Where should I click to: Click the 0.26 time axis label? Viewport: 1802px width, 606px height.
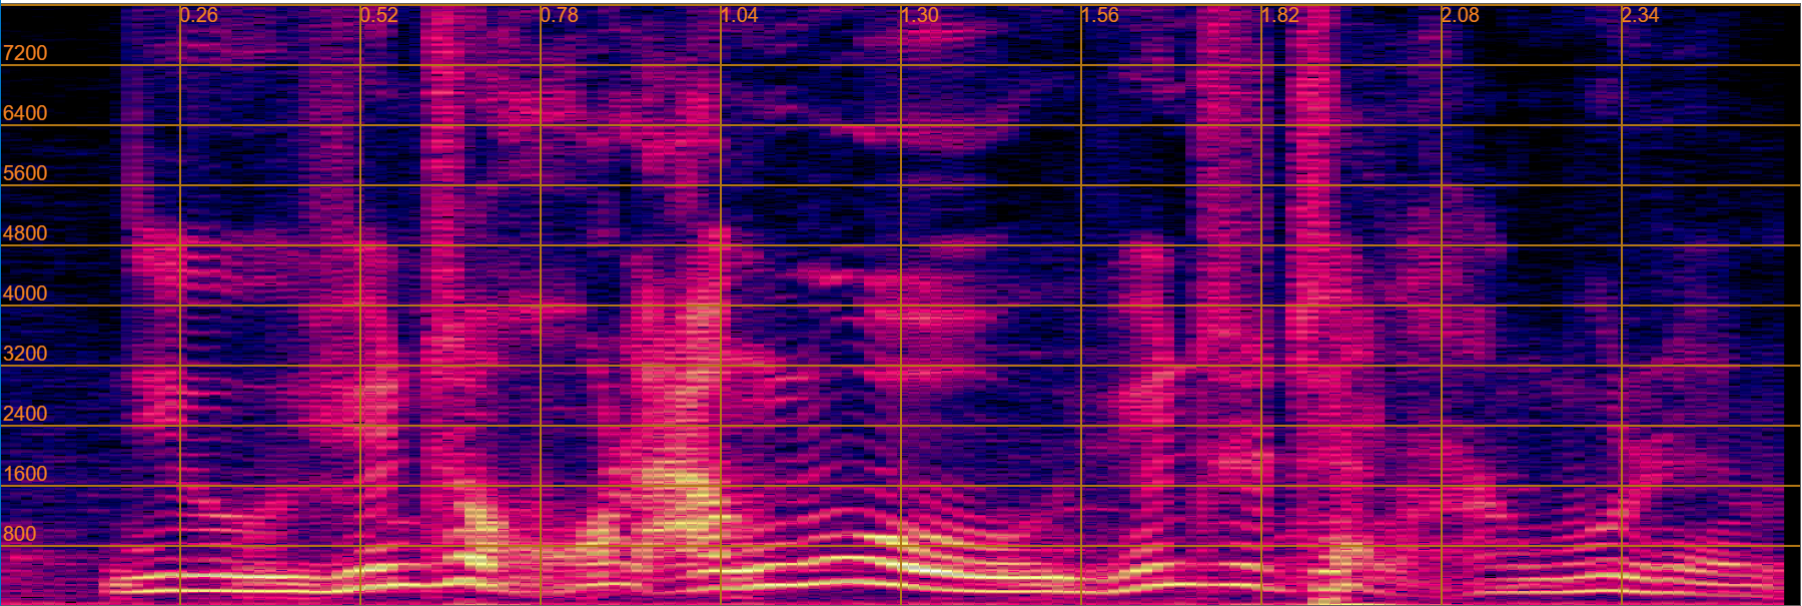click(x=199, y=15)
